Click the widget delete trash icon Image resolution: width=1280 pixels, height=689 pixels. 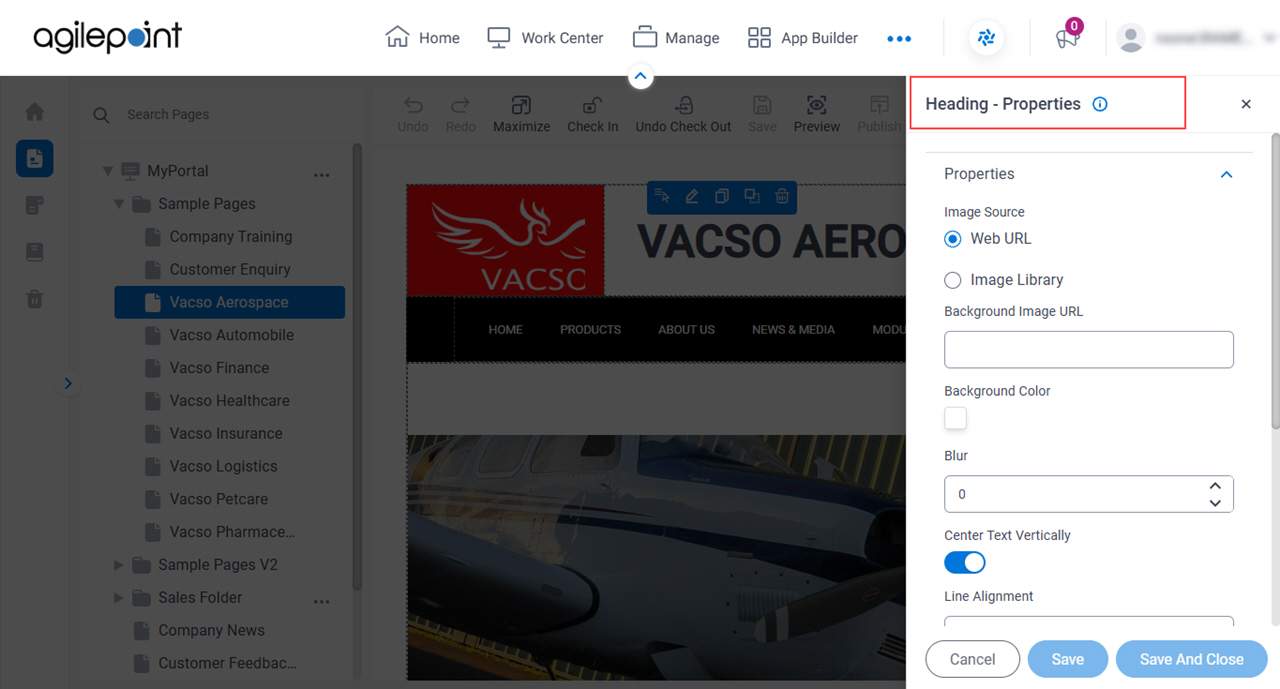coord(782,197)
